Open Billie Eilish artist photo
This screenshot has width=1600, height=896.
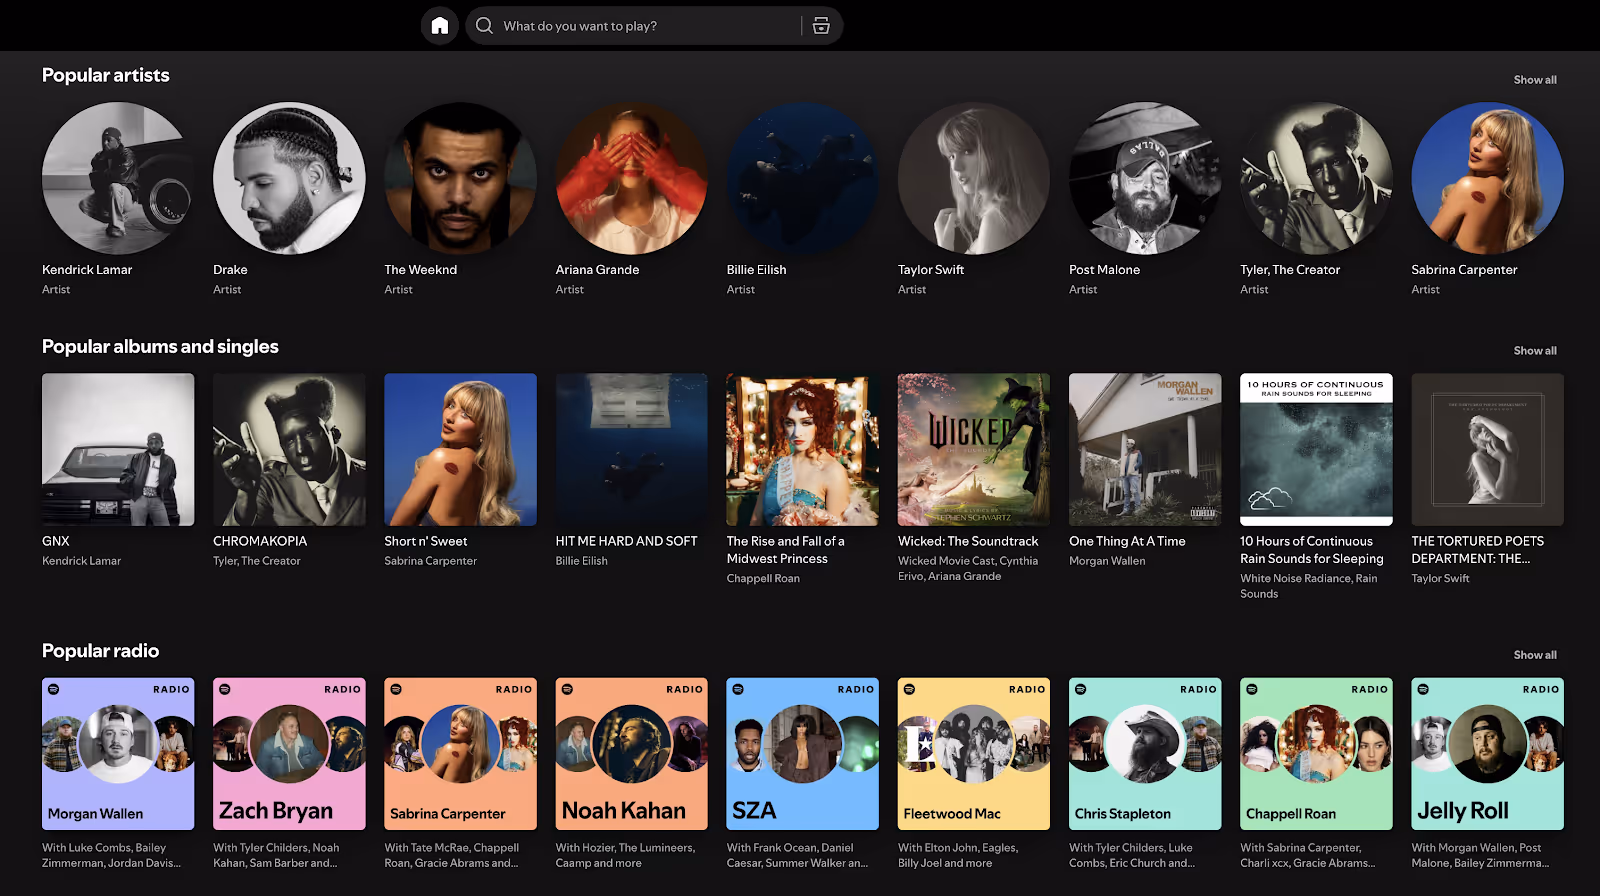pos(803,178)
